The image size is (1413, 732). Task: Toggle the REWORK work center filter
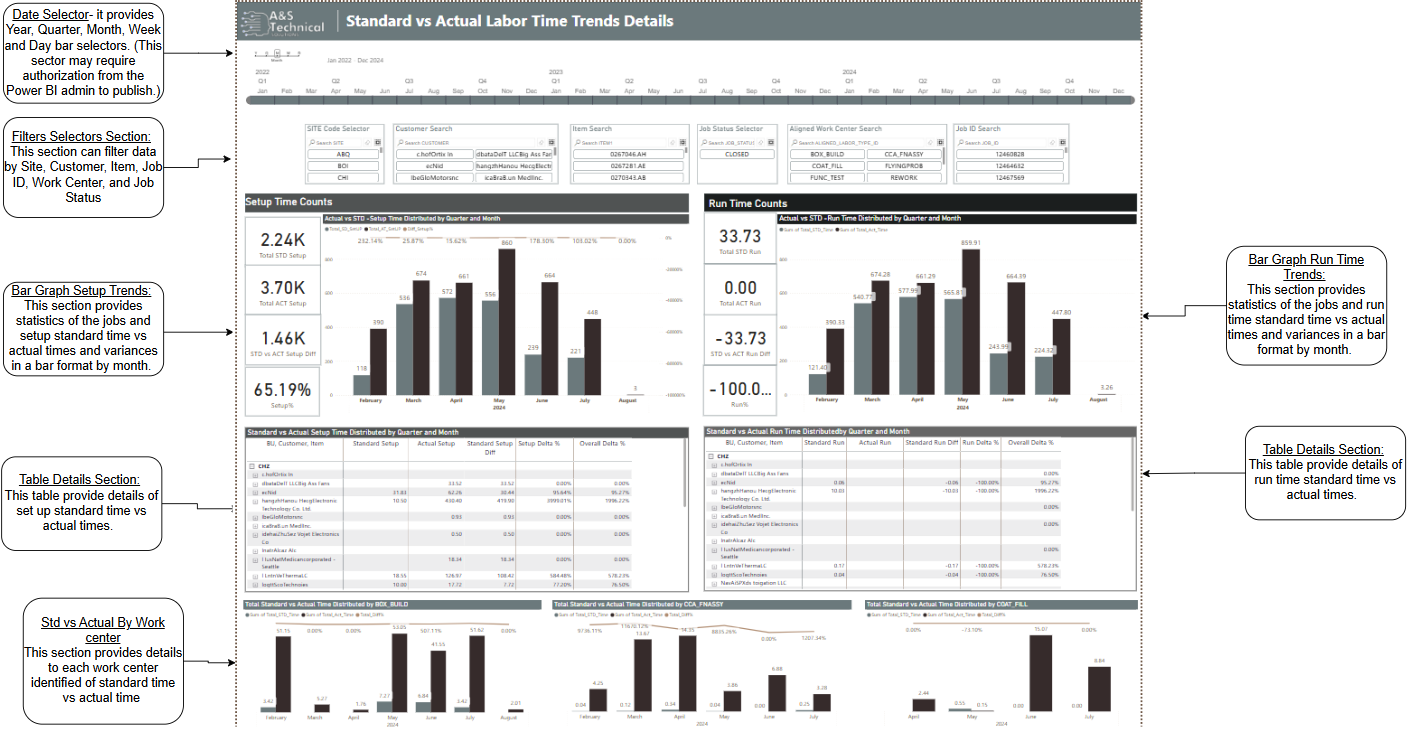pos(905,177)
